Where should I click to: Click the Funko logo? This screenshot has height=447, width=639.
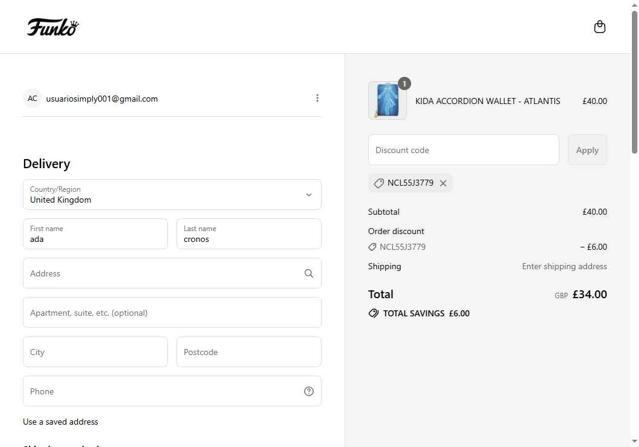(53, 27)
